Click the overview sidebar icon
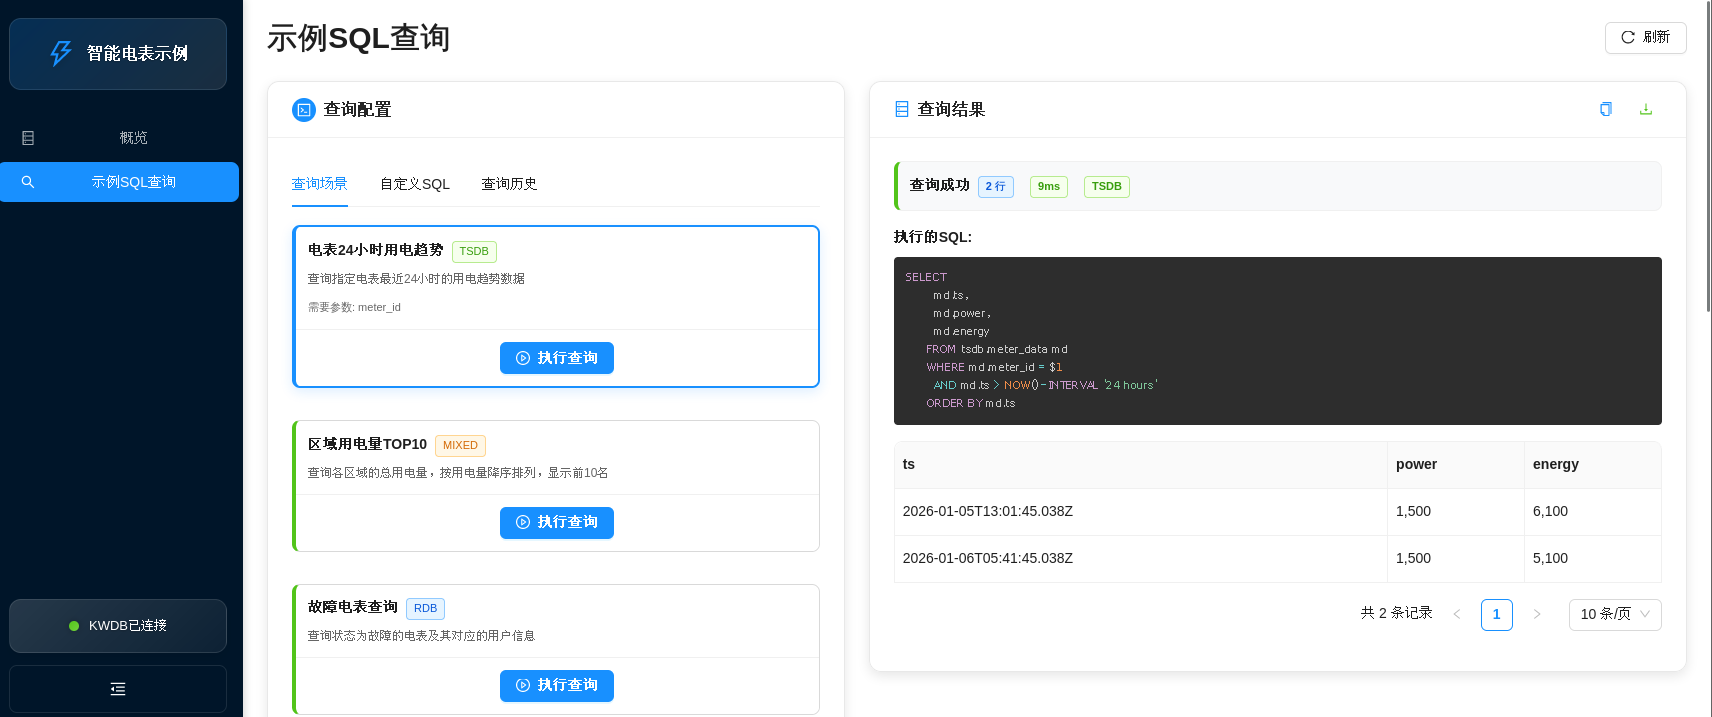Image resolution: width=1712 pixels, height=717 pixels. tap(28, 138)
